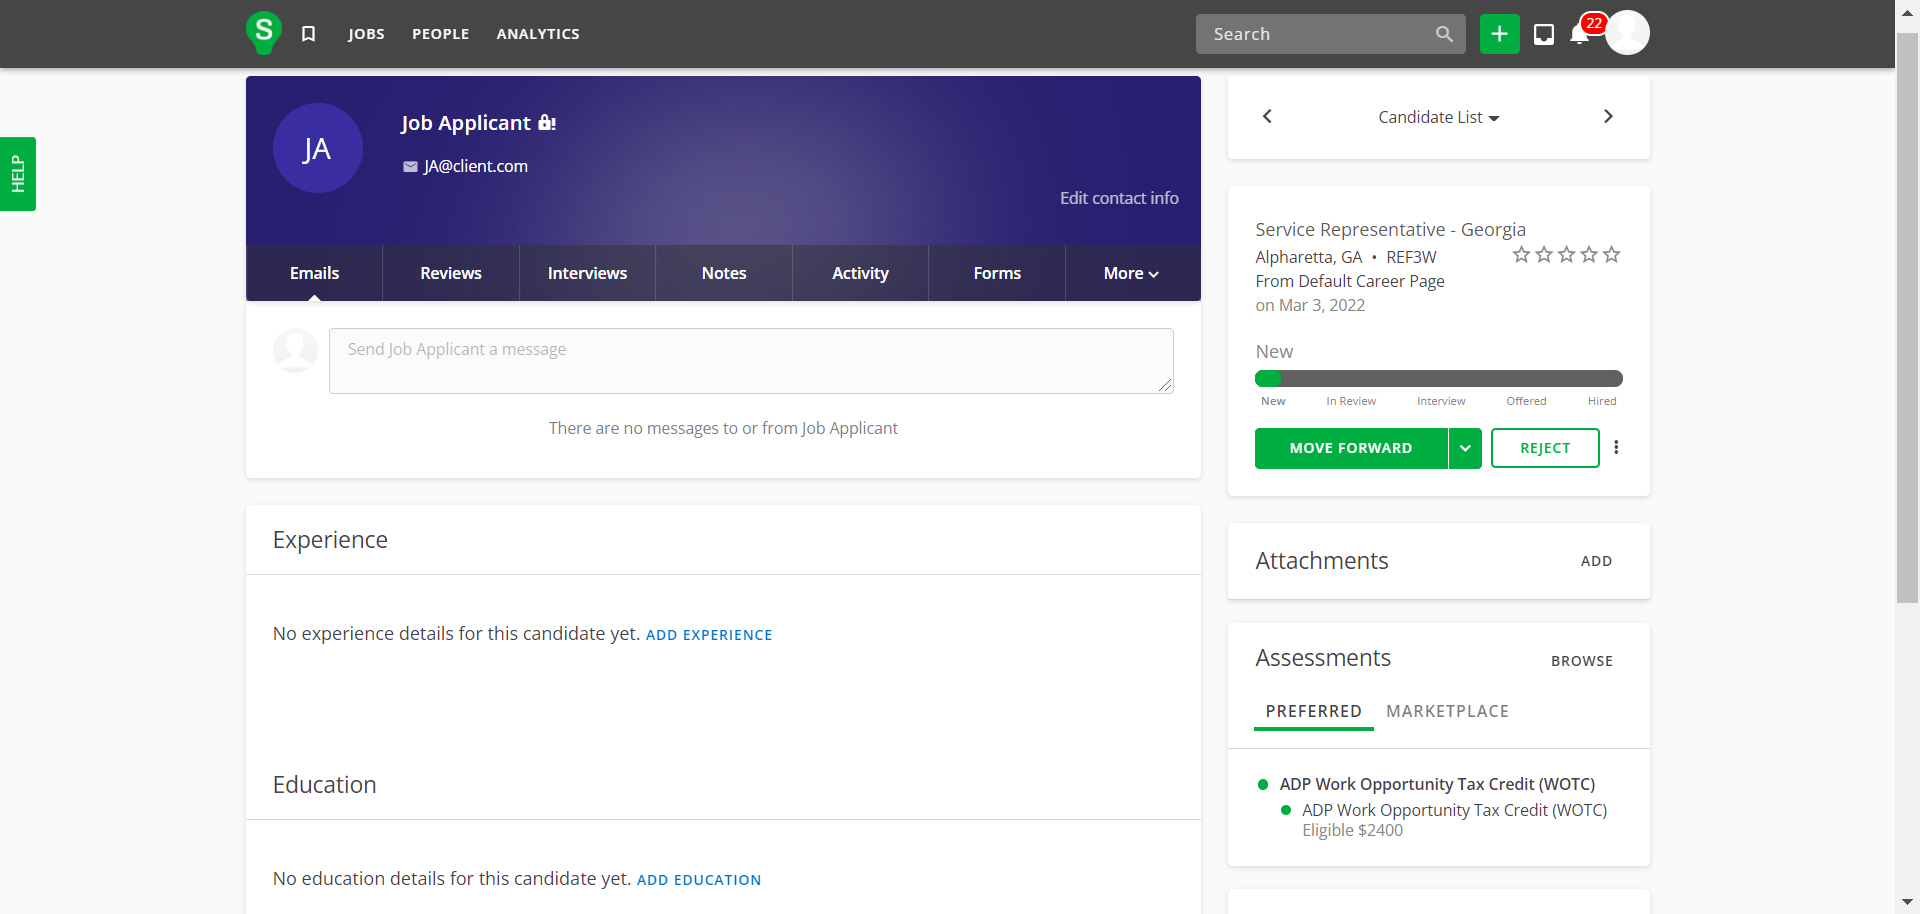Click the green plus create button
Screen dimensions: 1920x914
tap(1499, 34)
